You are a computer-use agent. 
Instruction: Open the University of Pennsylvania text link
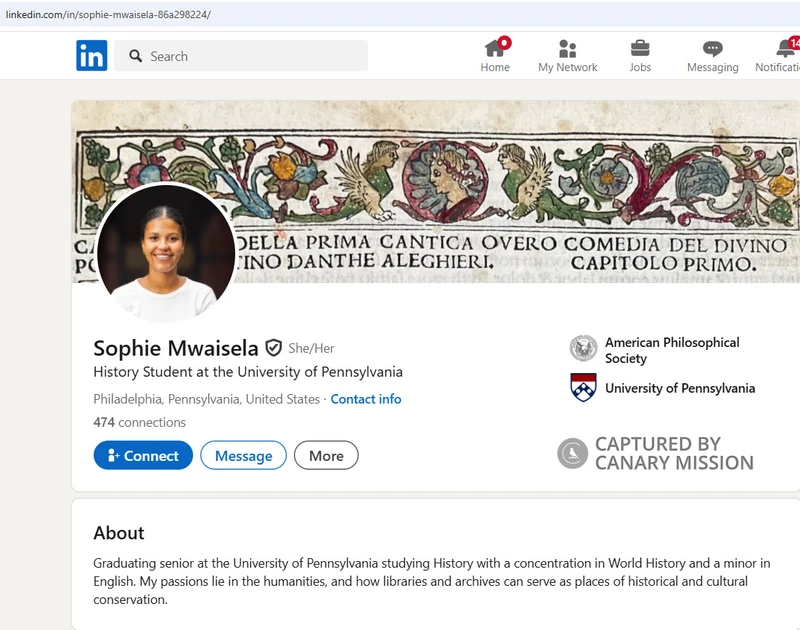click(x=679, y=388)
